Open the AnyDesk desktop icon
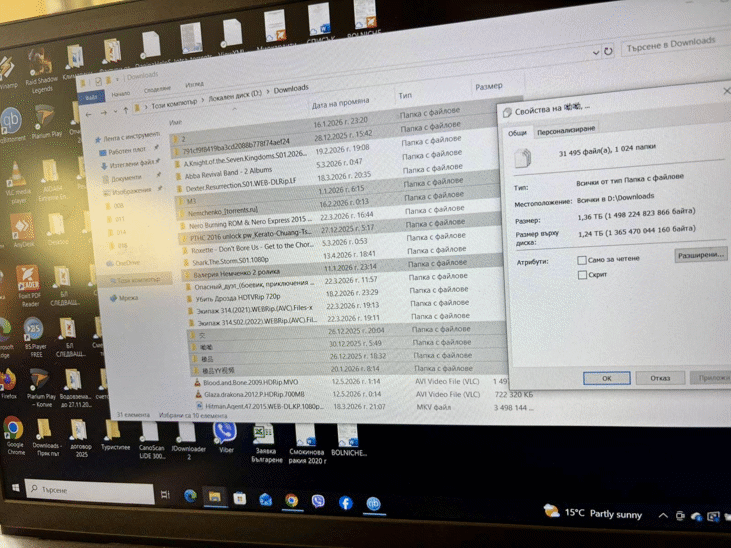 21,229
